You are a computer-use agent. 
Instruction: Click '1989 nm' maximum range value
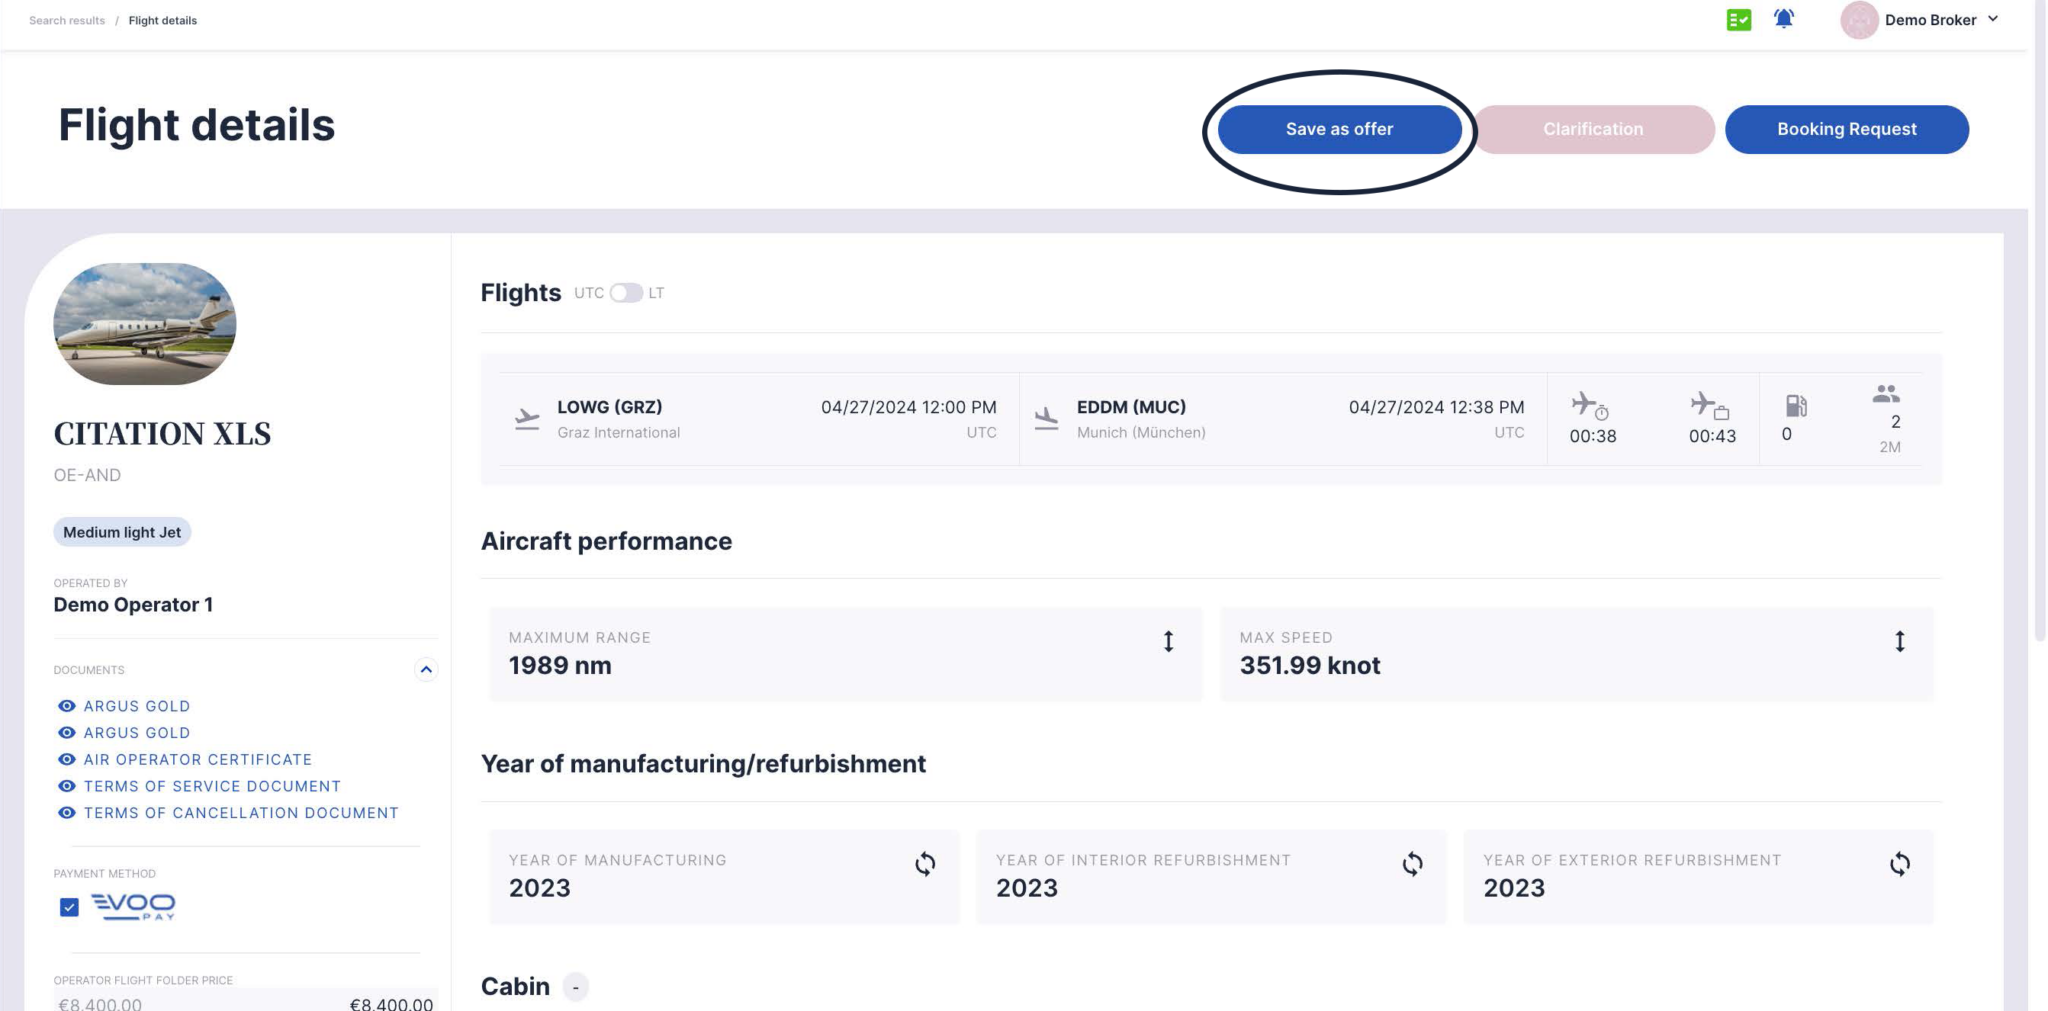coord(560,666)
